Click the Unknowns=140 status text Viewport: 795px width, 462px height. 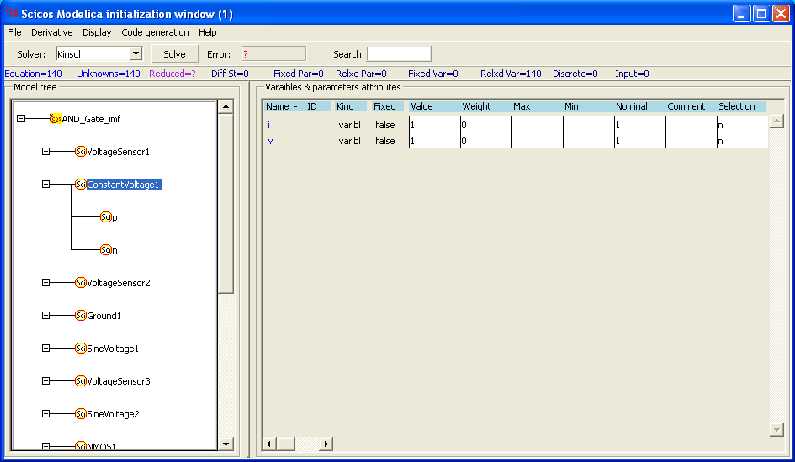(x=109, y=74)
